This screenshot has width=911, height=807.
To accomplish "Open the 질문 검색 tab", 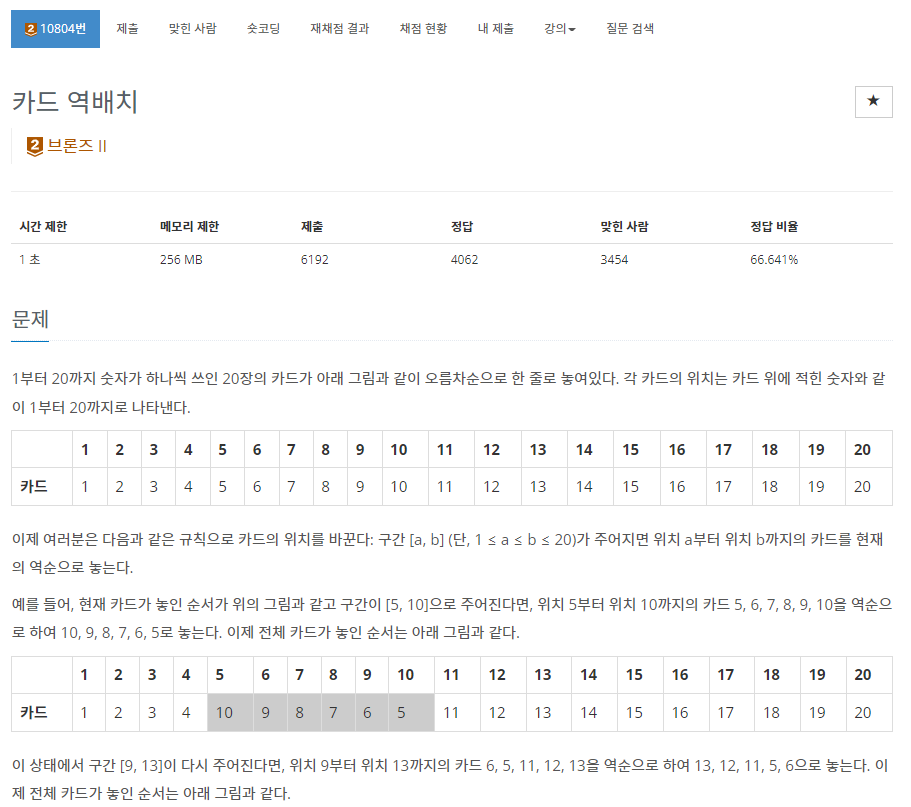I will tap(630, 28).
